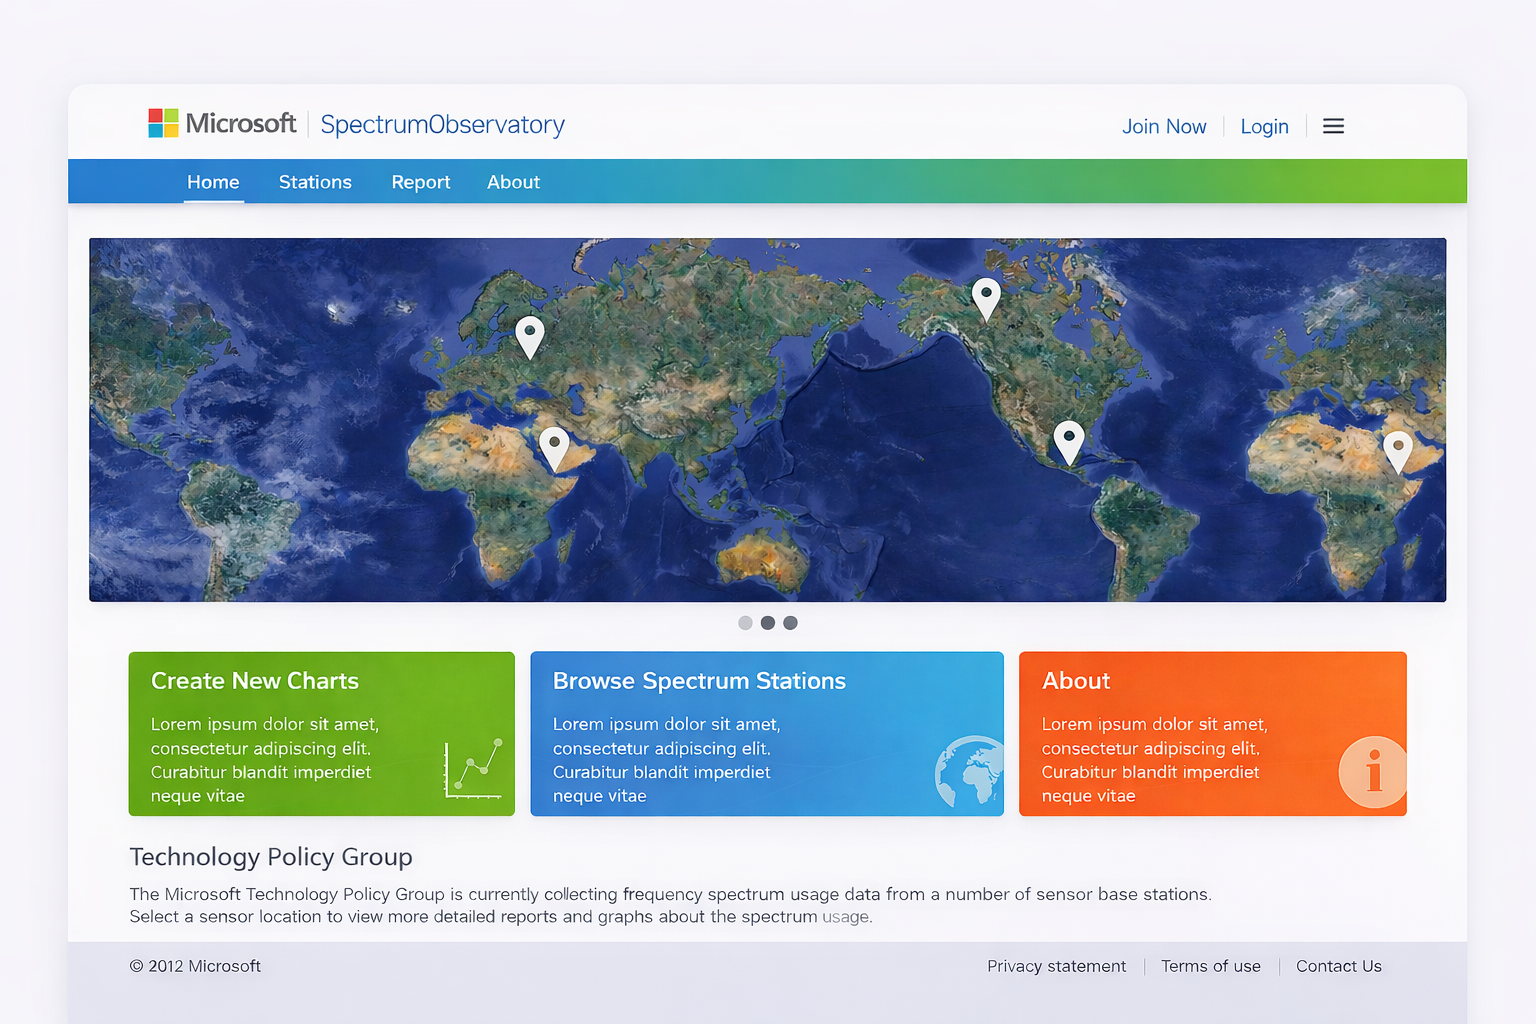Click the Create New Charts tile heading
Viewport: 1536px width, 1024px height.
coord(255,681)
